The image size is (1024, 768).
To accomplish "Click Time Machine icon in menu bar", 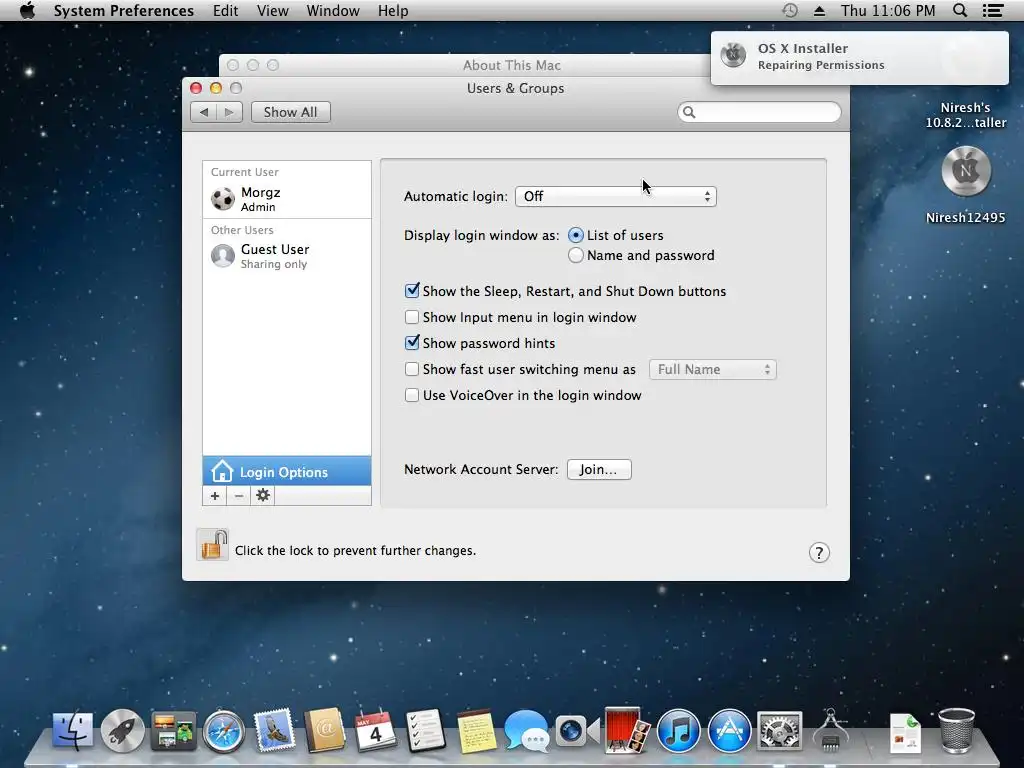I will [790, 10].
